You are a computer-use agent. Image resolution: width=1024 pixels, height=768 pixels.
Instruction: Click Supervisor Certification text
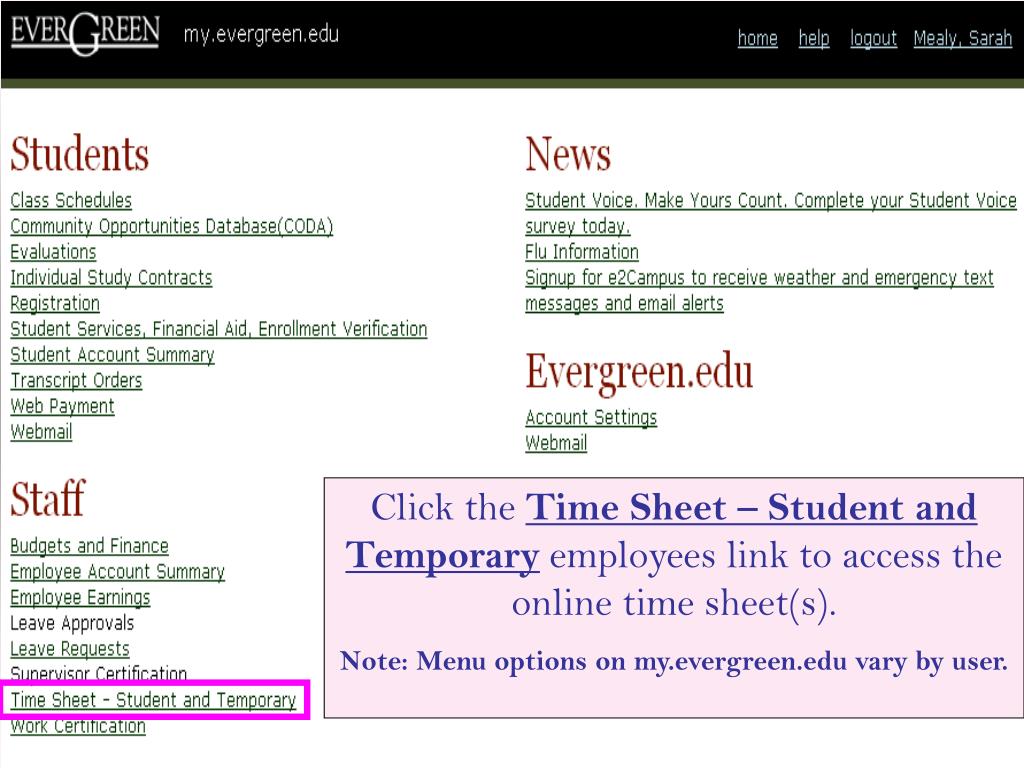99,673
